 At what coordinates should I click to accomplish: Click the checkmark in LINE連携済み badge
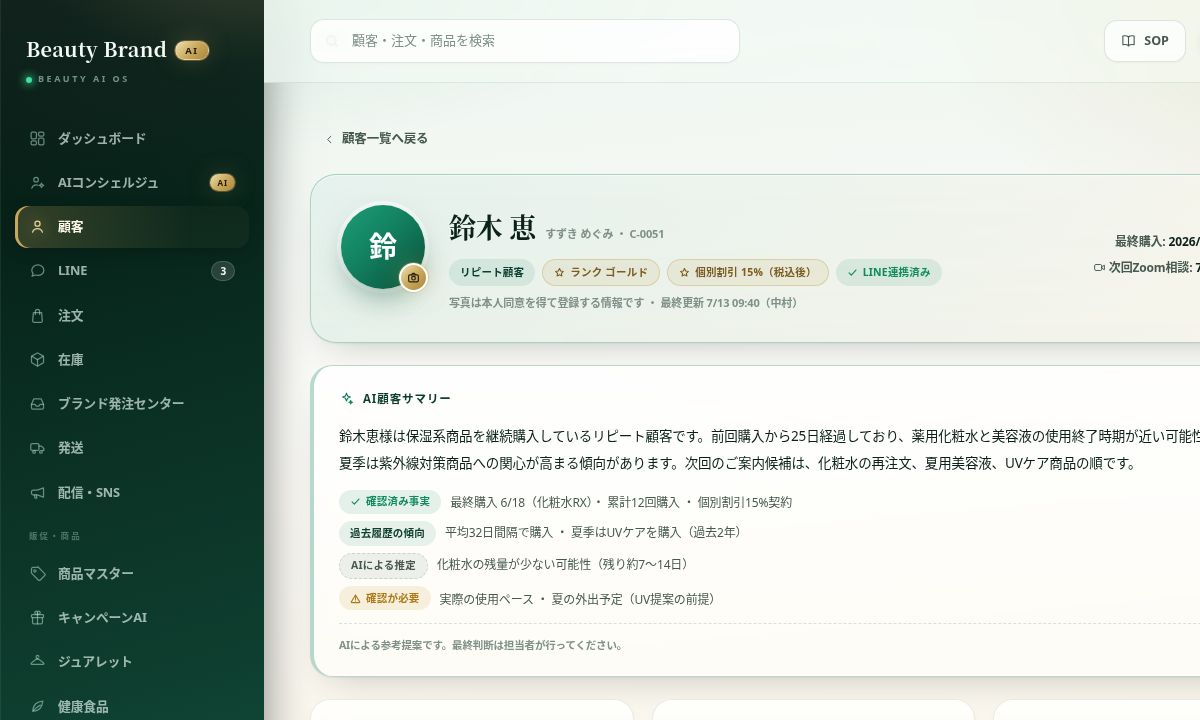coord(852,272)
